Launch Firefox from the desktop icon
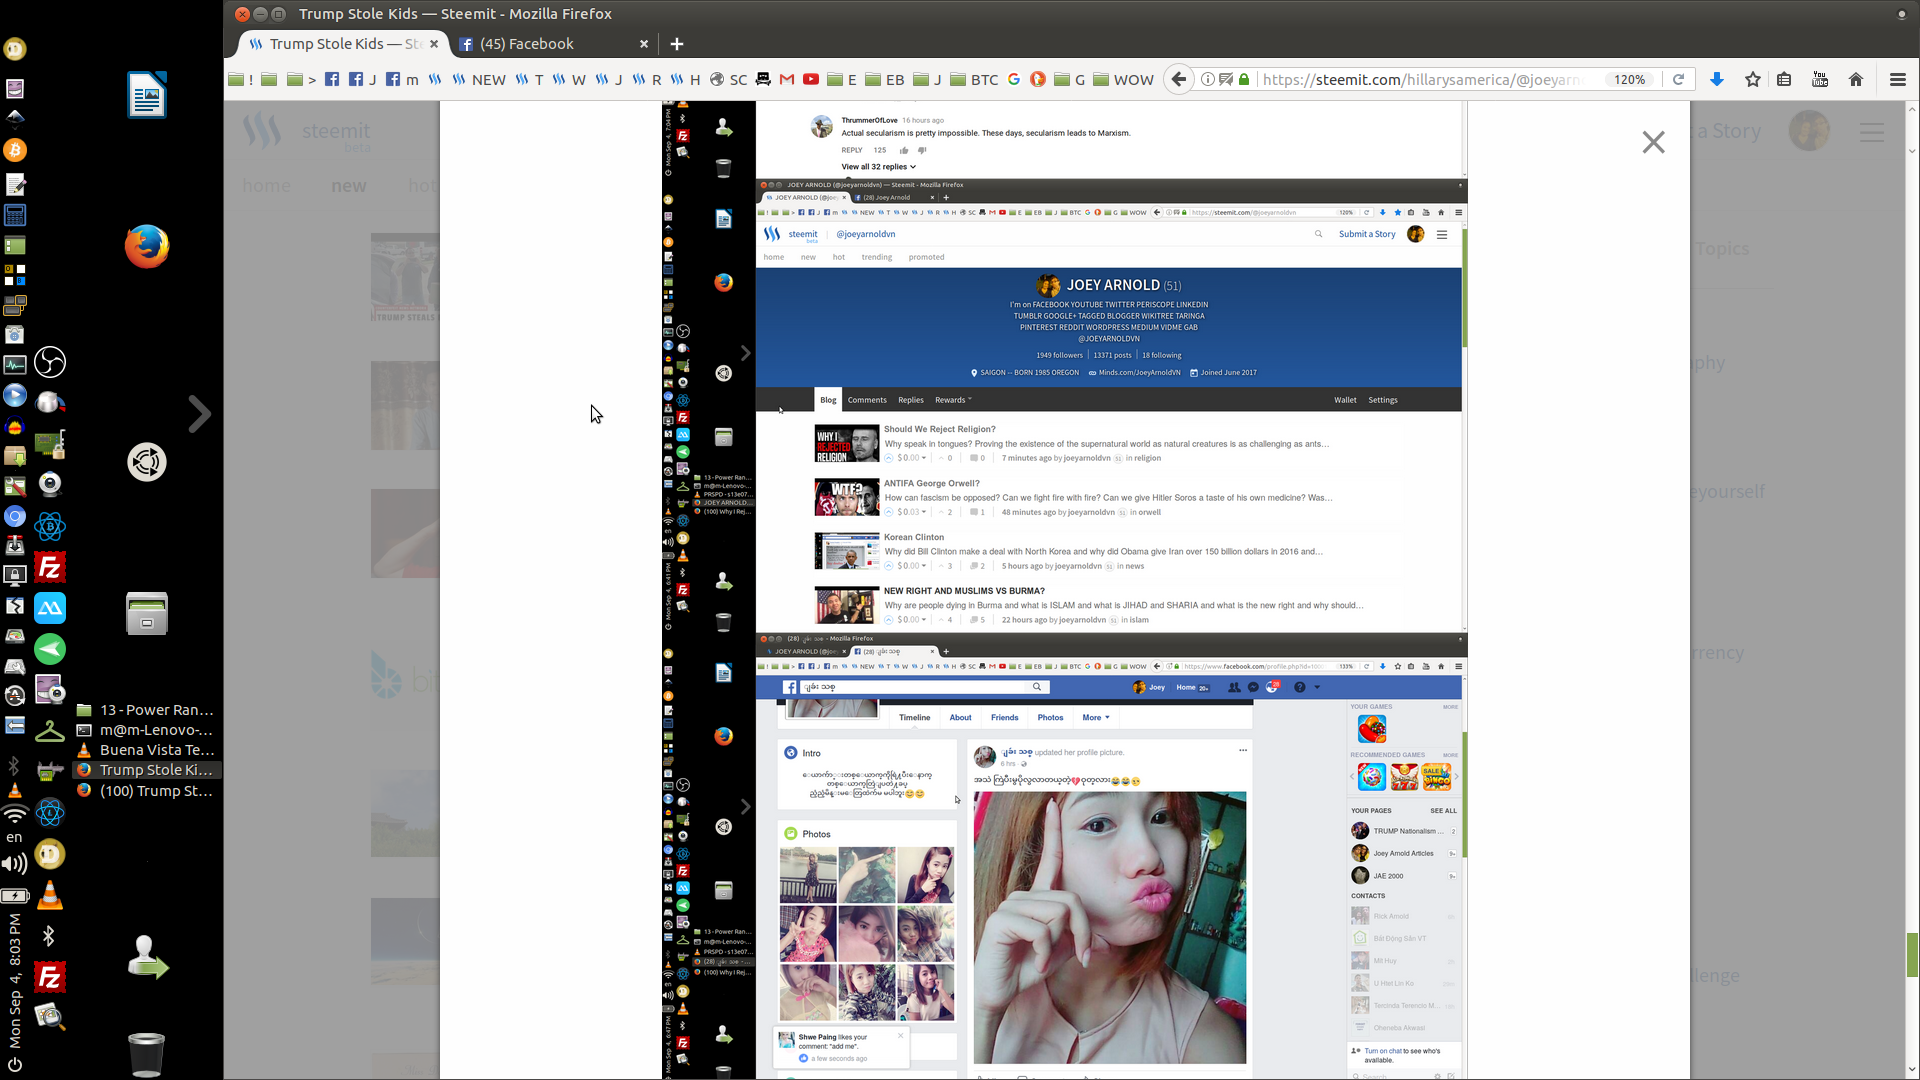 (147, 247)
